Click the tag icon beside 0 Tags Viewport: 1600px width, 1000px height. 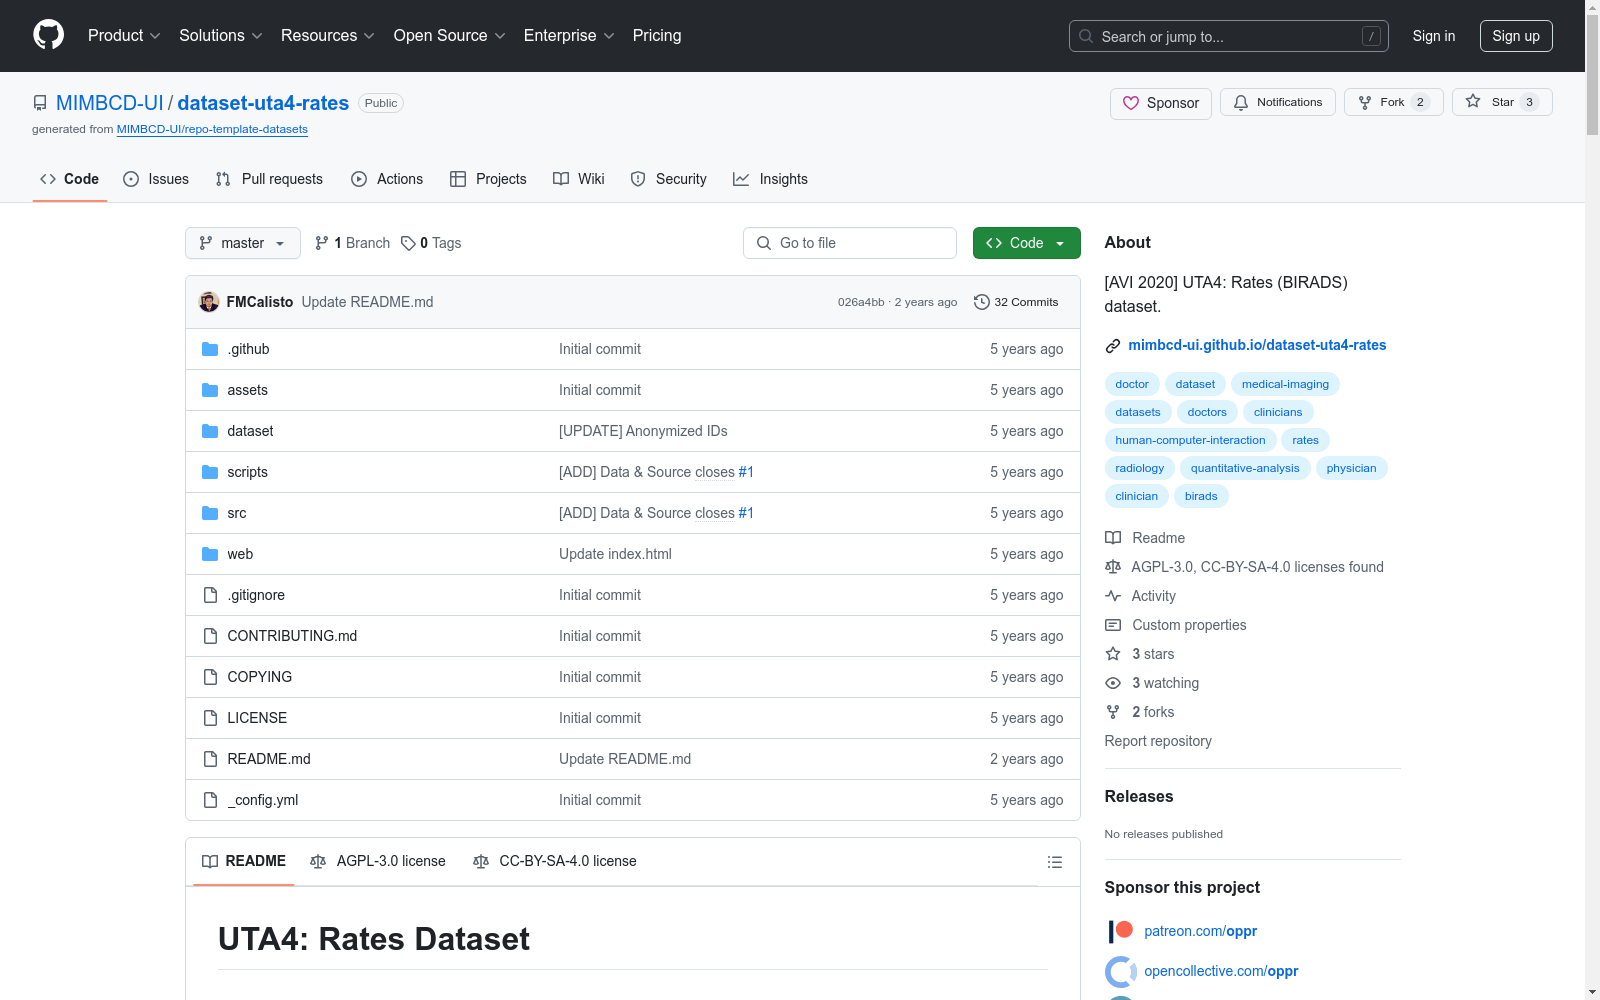pos(408,243)
